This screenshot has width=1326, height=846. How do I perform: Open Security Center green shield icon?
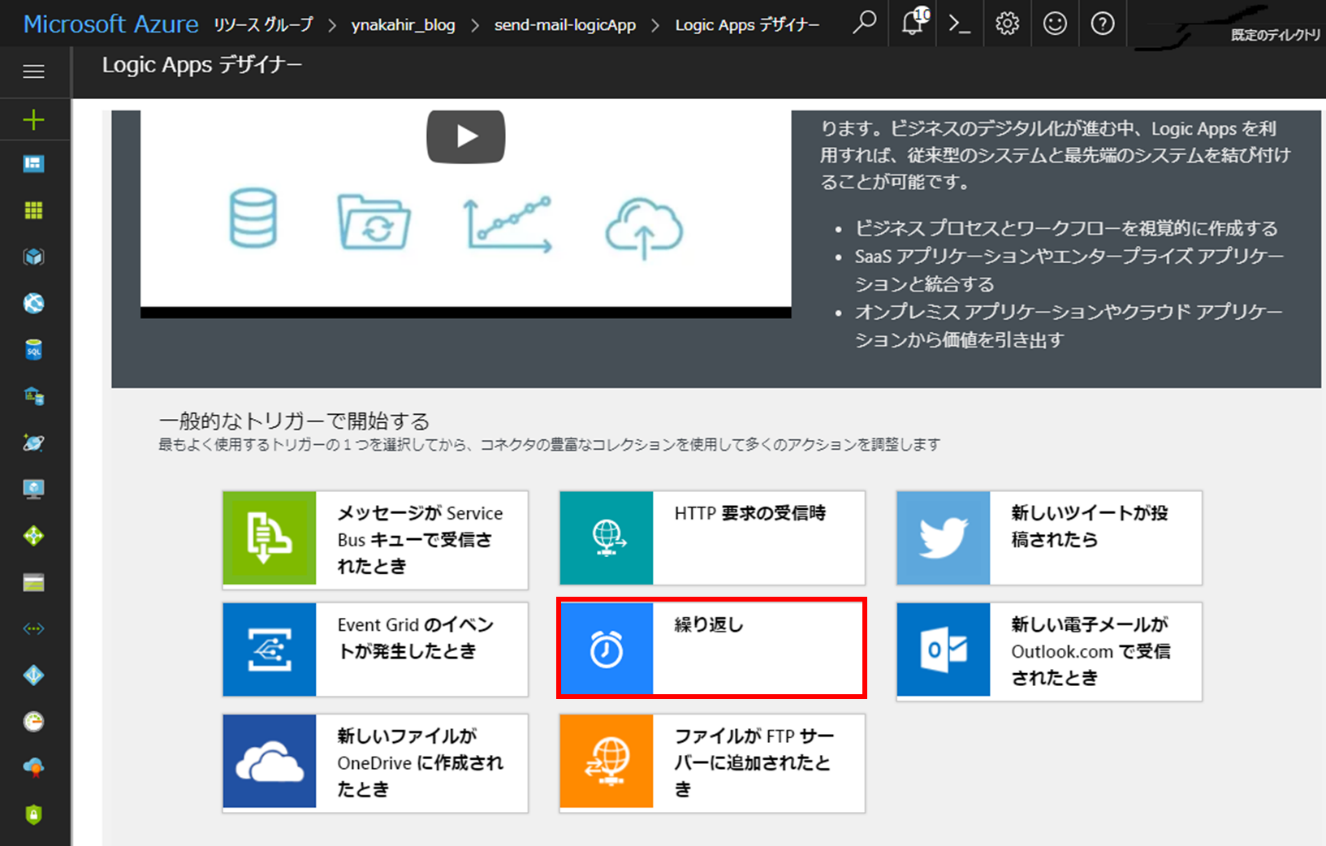(x=34, y=815)
